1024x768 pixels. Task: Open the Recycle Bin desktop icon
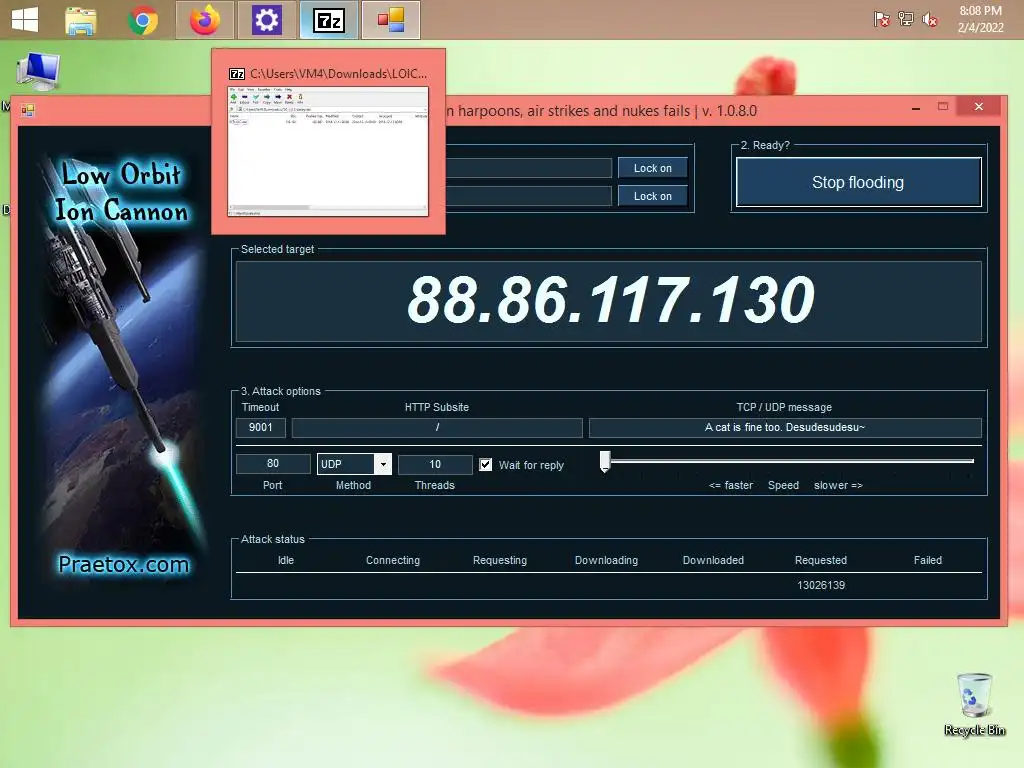pyautogui.click(x=974, y=704)
